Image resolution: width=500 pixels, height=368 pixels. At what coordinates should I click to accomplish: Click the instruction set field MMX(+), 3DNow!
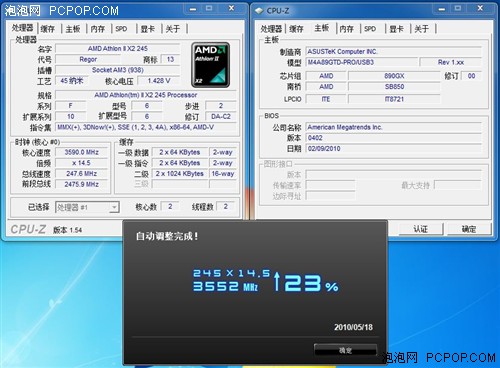tap(146, 127)
